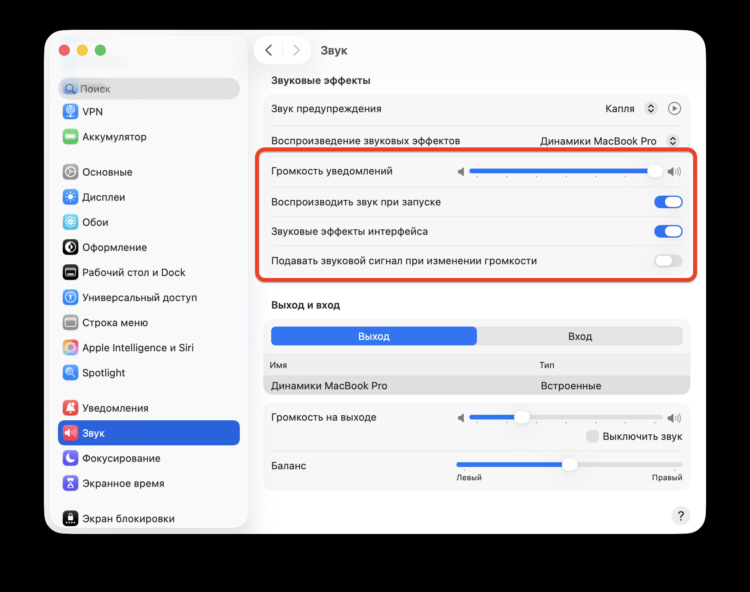Enable Подавать звуковой сигнал при изменении громкости
This screenshot has height=592, width=750.
(668, 261)
